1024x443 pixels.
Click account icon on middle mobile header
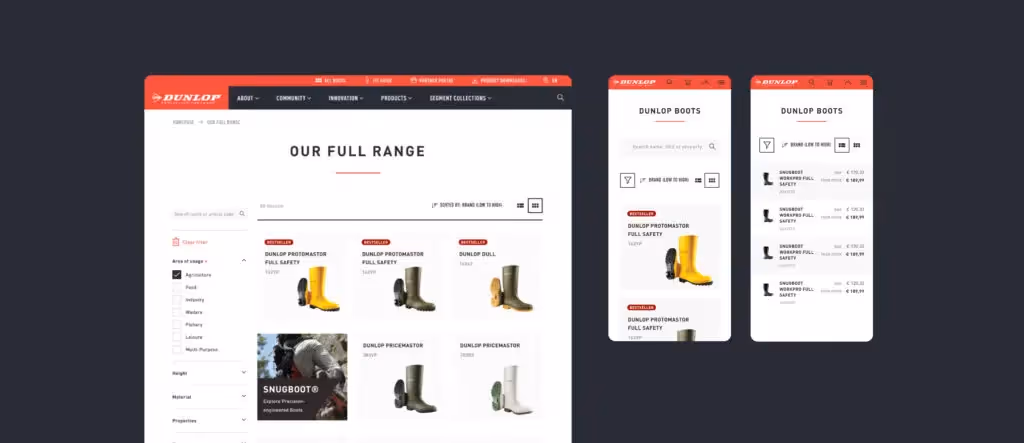pos(705,82)
